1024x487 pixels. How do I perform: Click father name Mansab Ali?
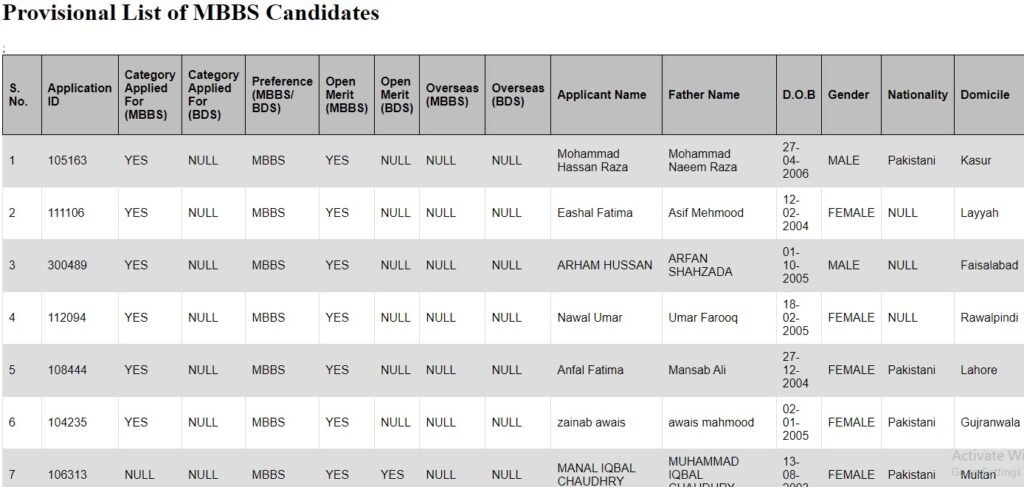697,370
